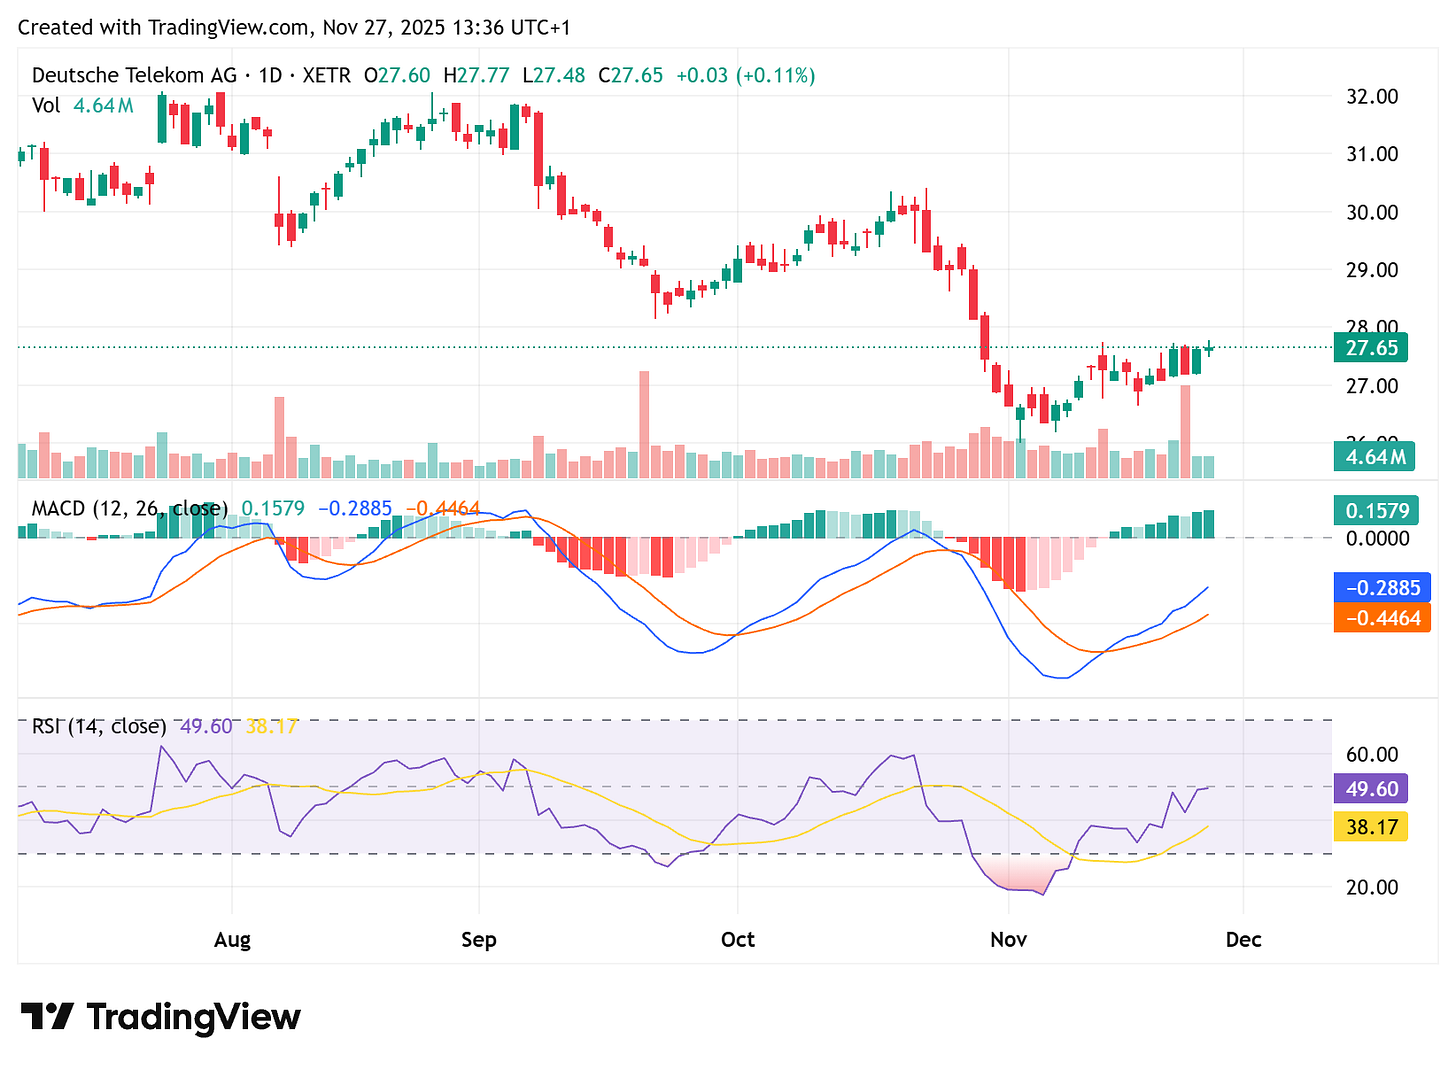The image size is (1456, 1070).
Task: Click the 30.00 level on the price scale
Action: click(1373, 212)
